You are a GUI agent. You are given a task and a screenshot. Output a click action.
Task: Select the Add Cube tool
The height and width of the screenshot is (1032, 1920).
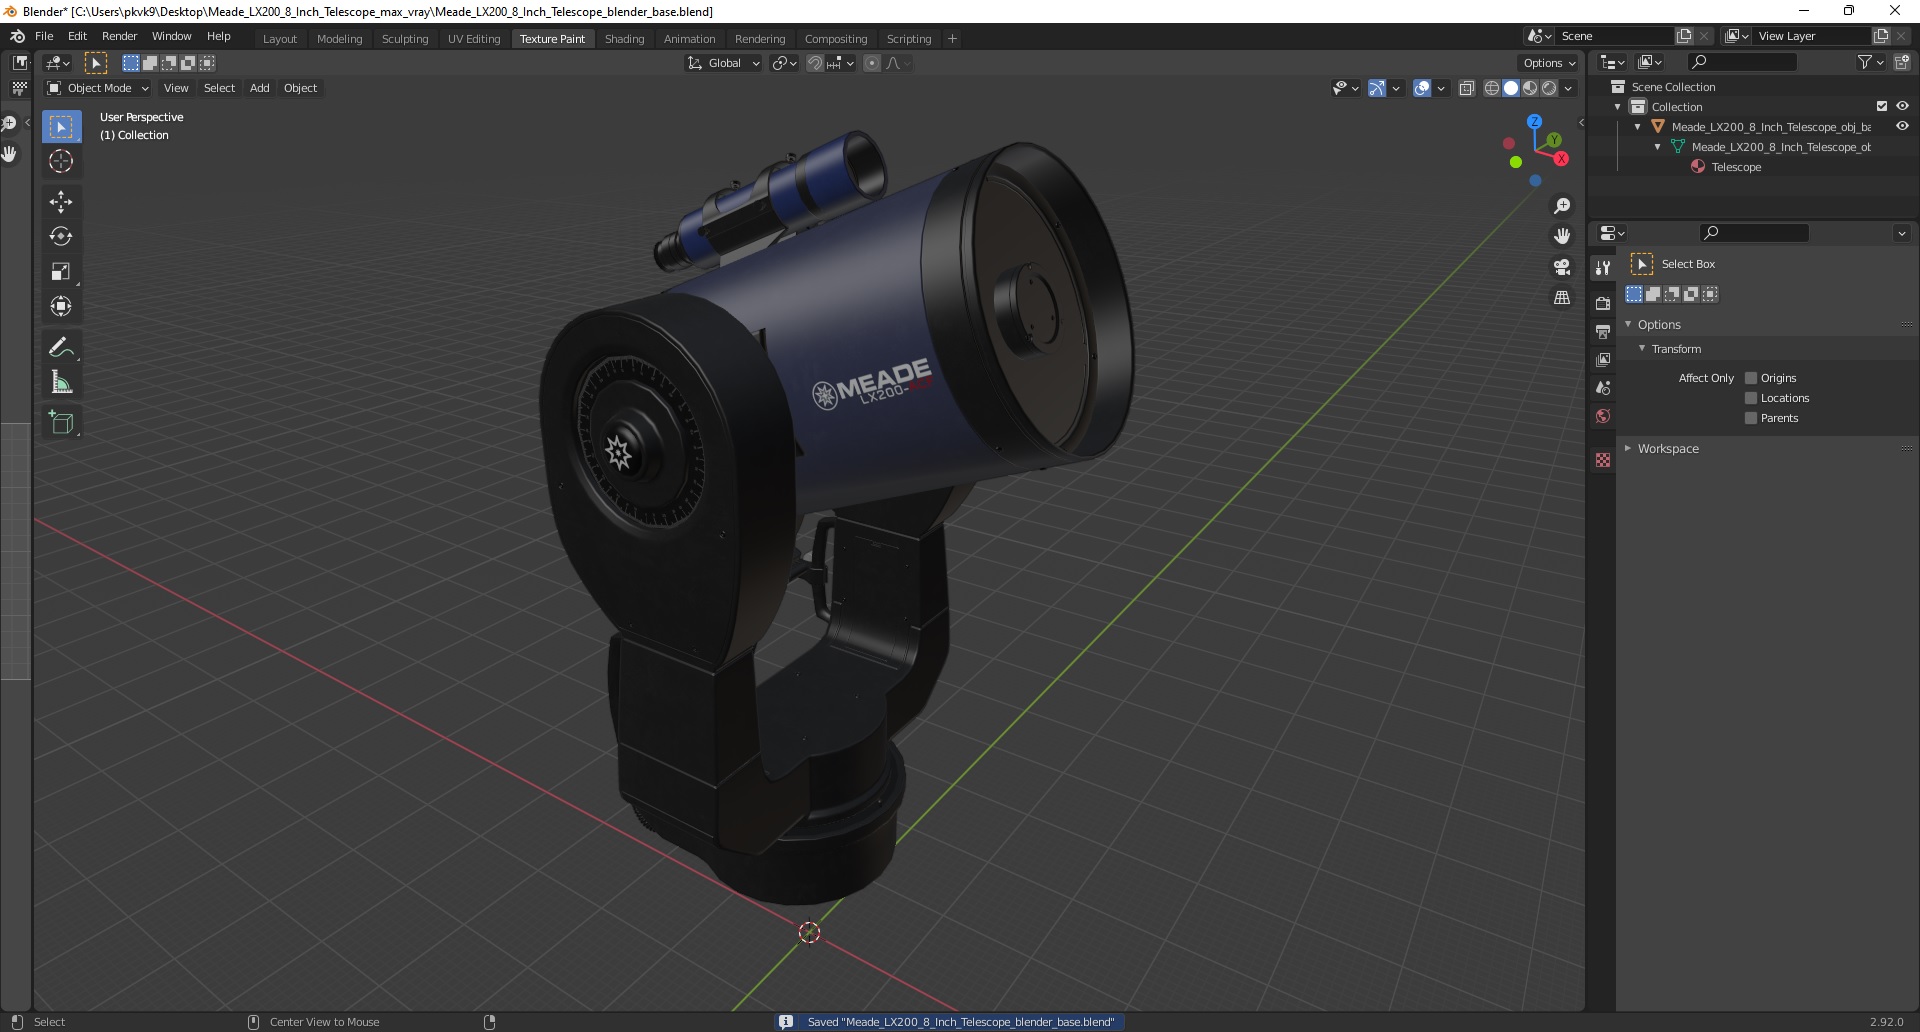pyautogui.click(x=61, y=423)
